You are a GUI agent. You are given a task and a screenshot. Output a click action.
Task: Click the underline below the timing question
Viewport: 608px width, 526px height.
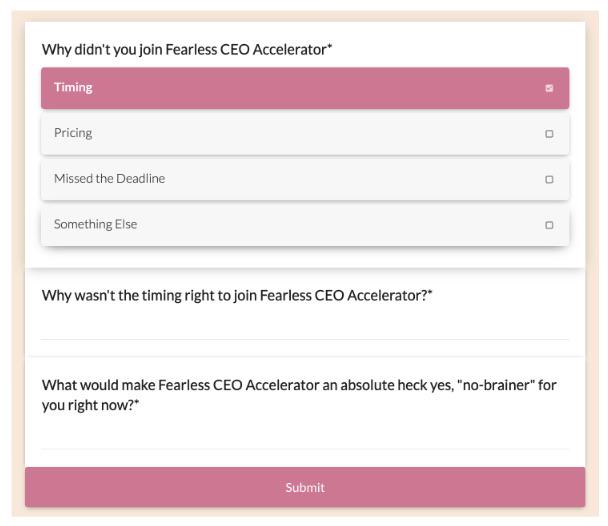click(x=304, y=339)
